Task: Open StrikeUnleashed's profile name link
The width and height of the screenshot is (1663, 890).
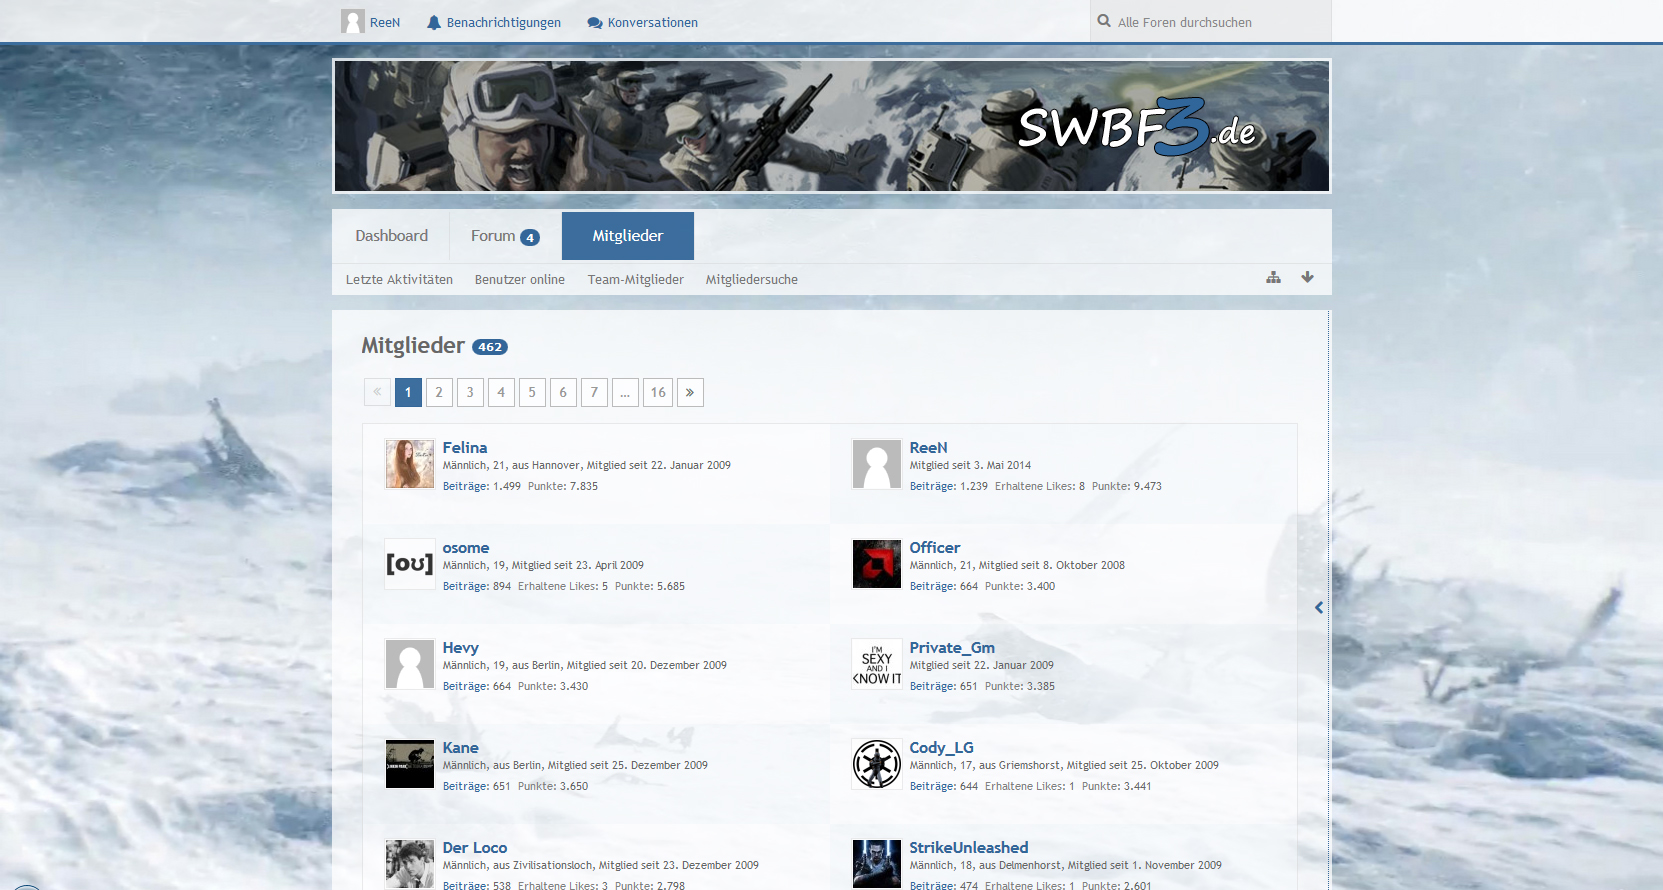Action: [969, 848]
